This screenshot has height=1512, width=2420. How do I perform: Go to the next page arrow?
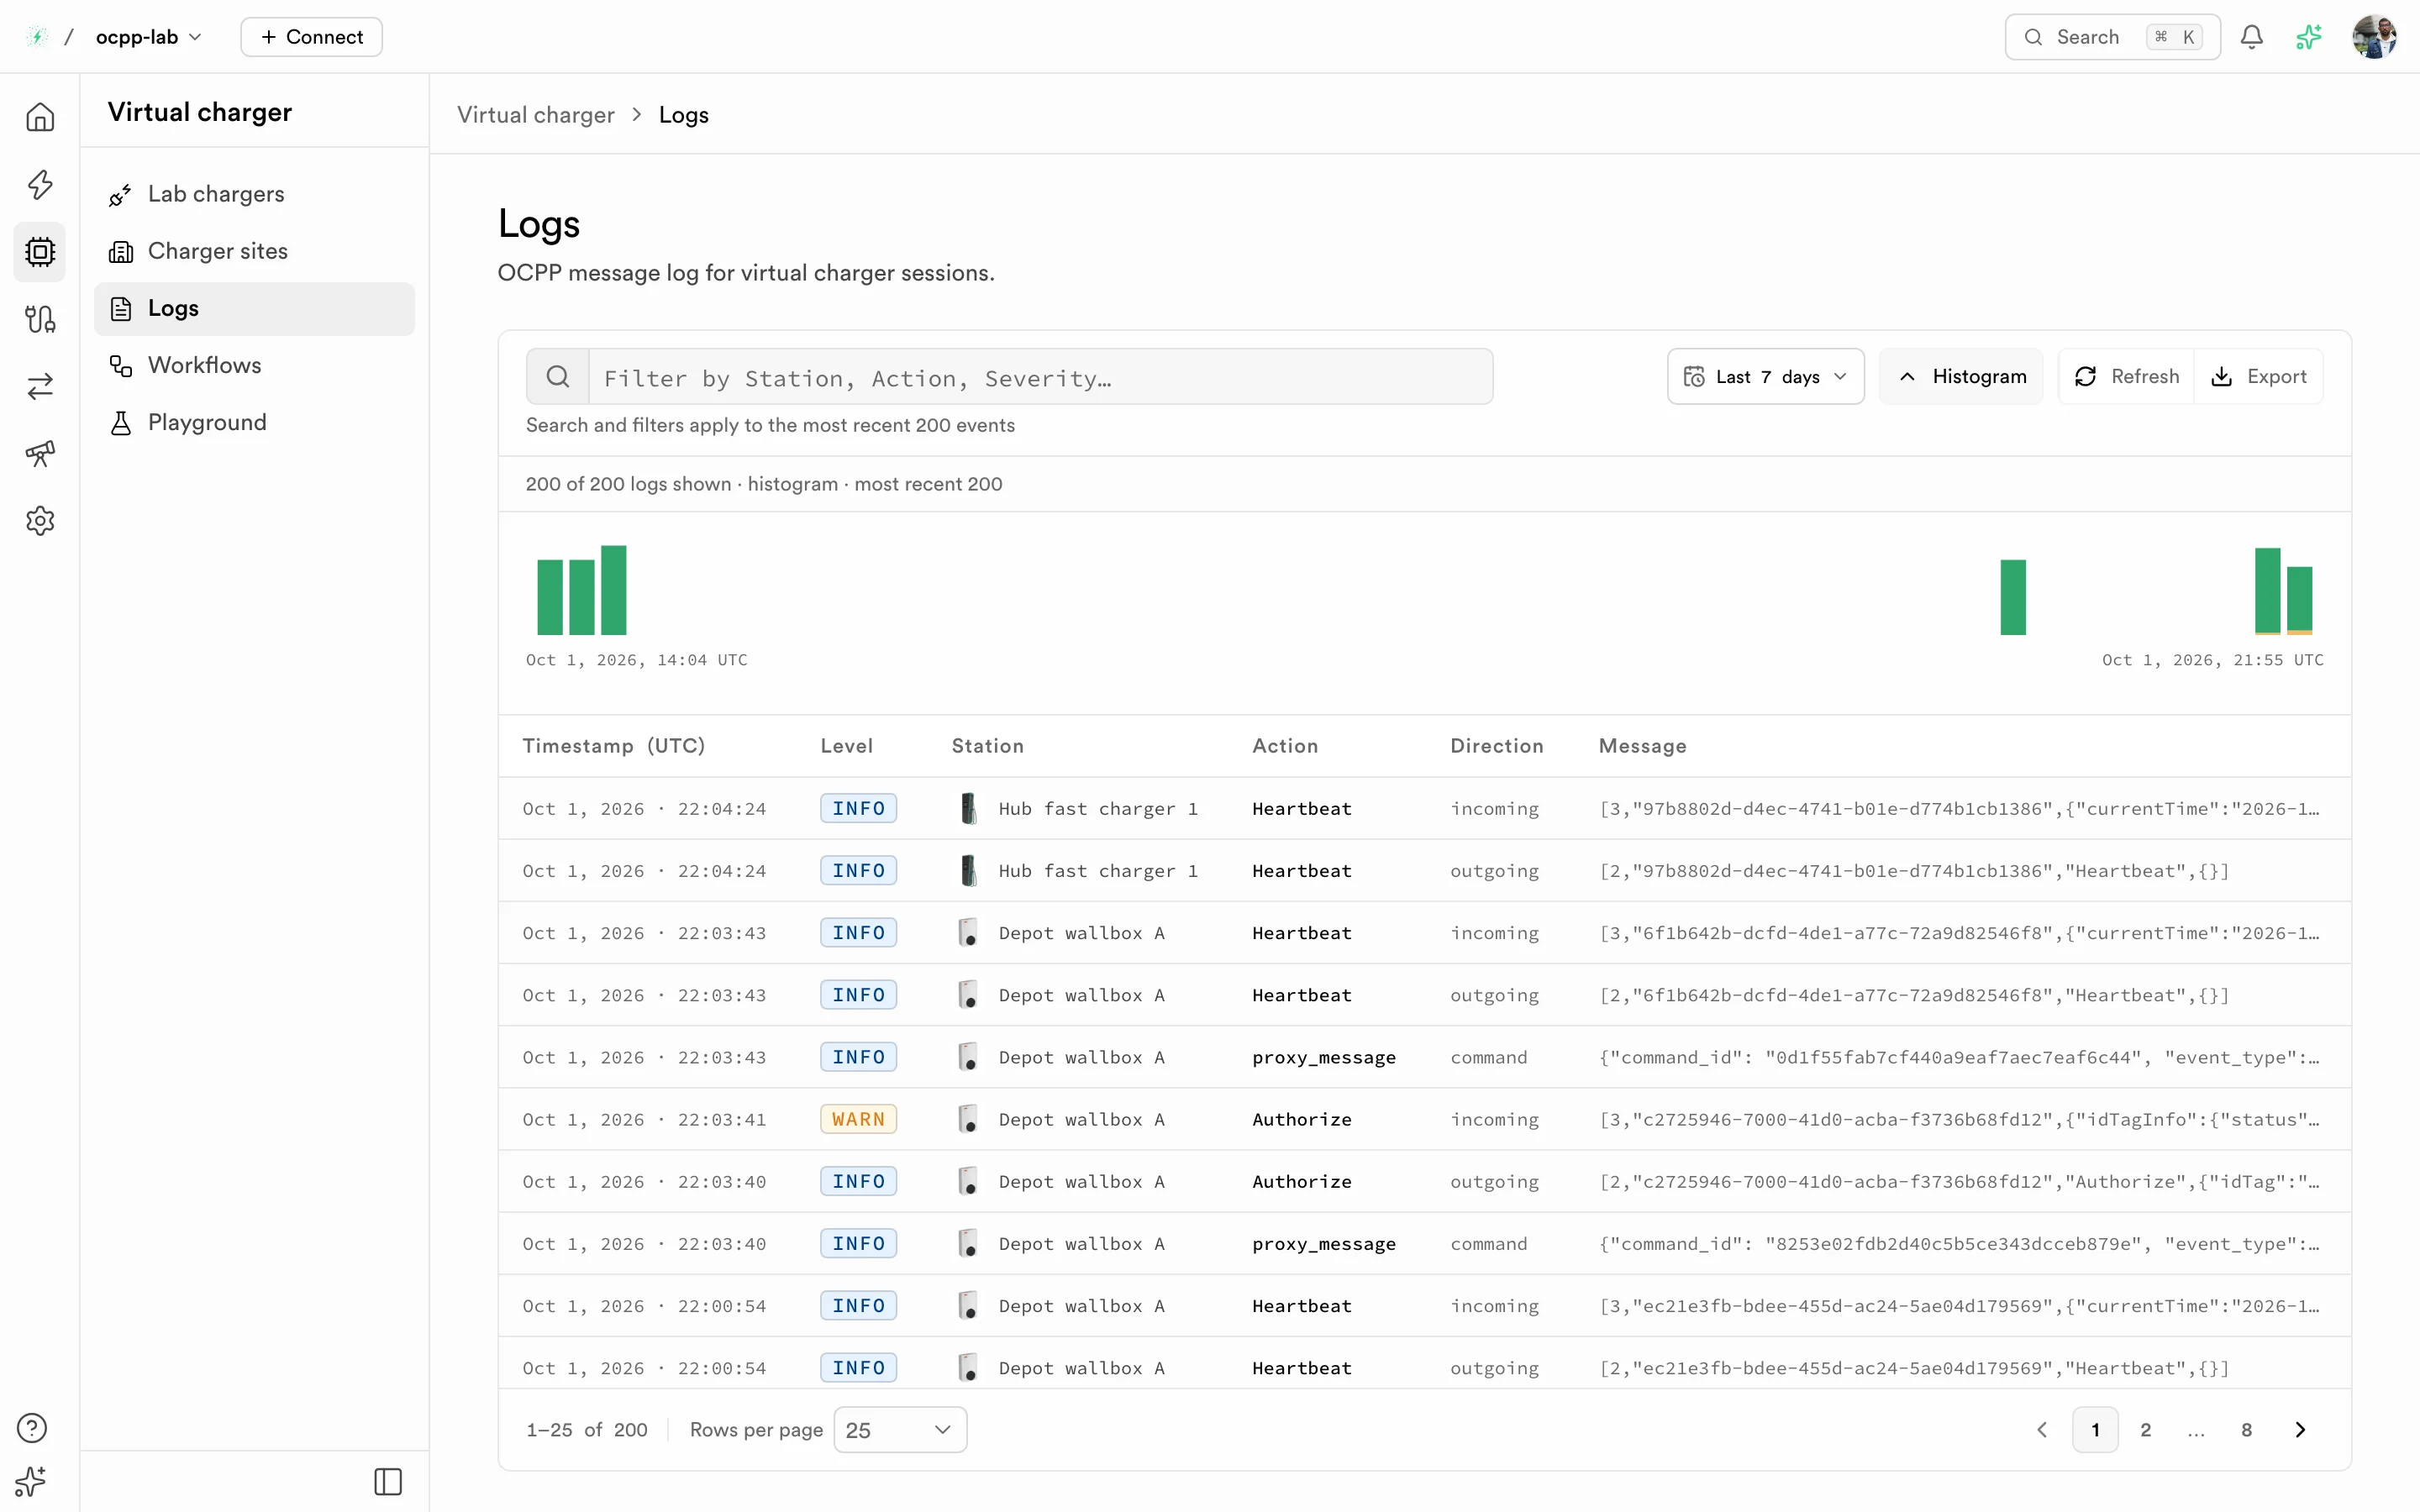[x=2300, y=1429]
